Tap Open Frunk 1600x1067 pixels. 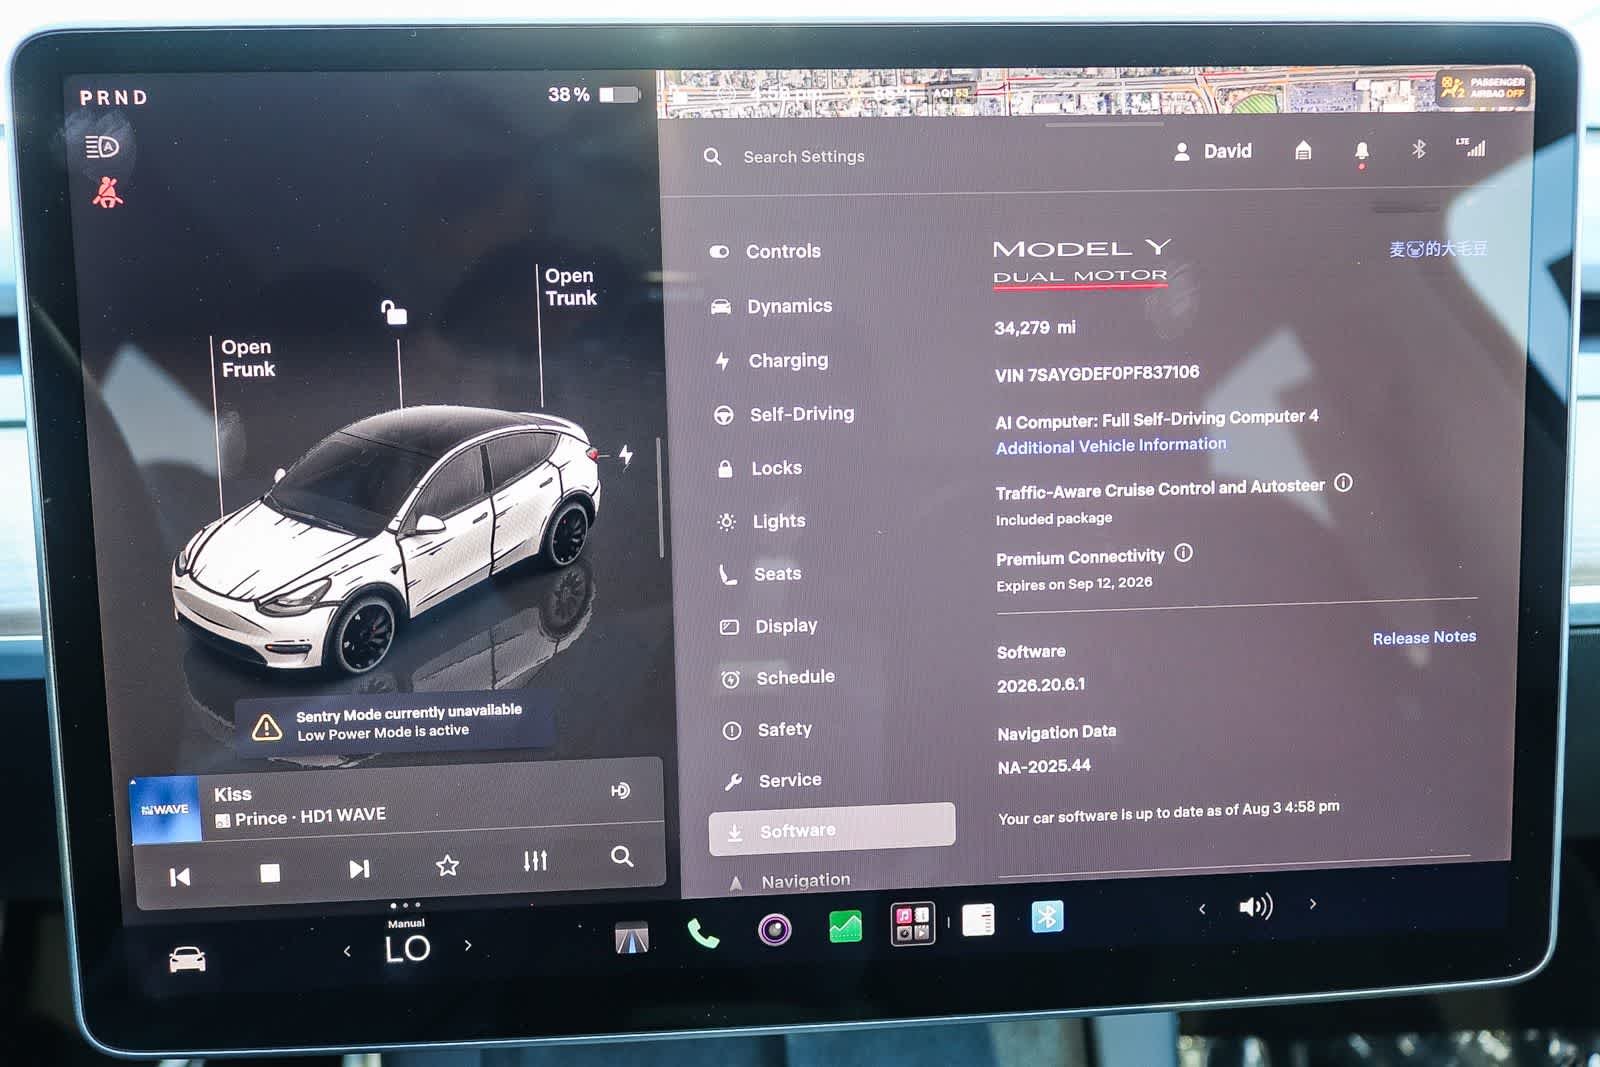pyautogui.click(x=248, y=358)
